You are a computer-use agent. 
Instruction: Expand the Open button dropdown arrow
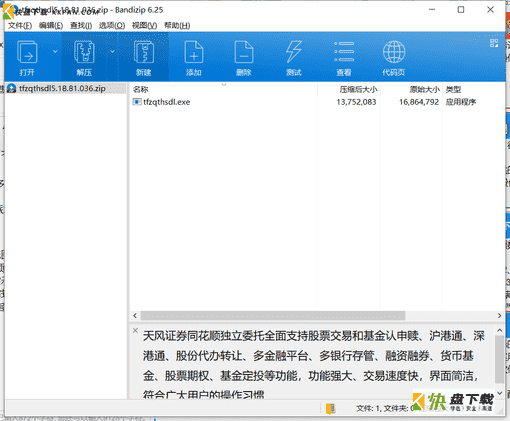[x=55, y=51]
